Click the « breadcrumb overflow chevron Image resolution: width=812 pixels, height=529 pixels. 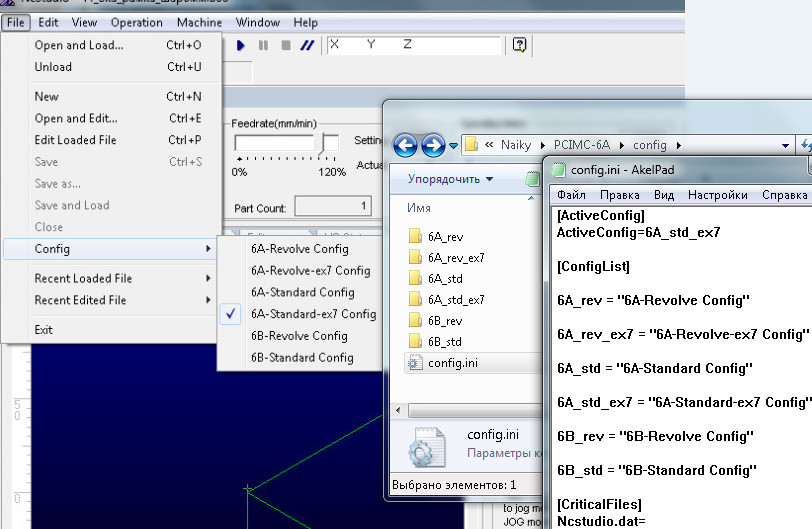(489, 145)
